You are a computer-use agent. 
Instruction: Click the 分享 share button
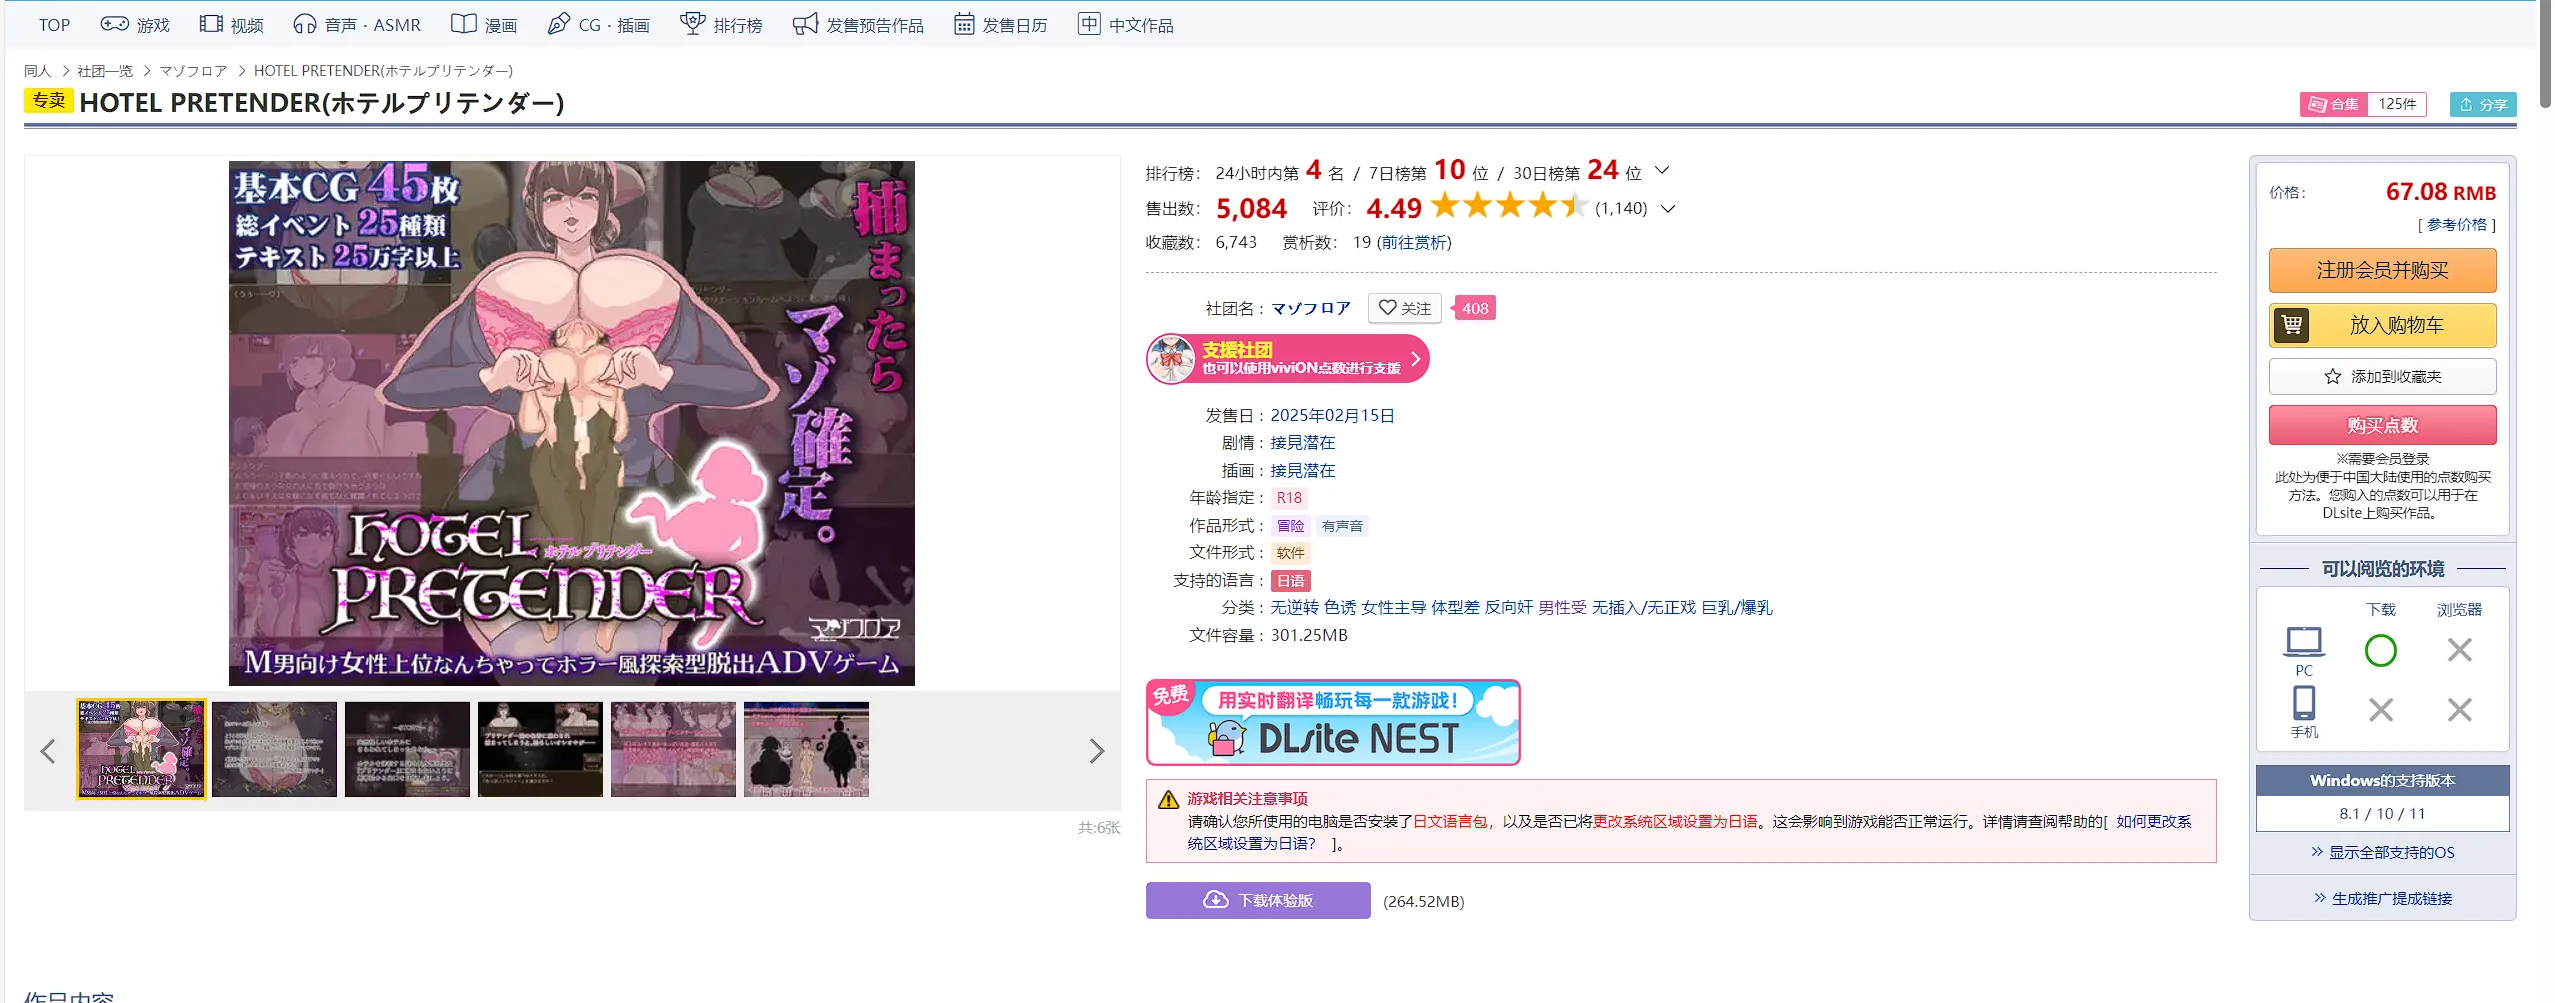2482,104
